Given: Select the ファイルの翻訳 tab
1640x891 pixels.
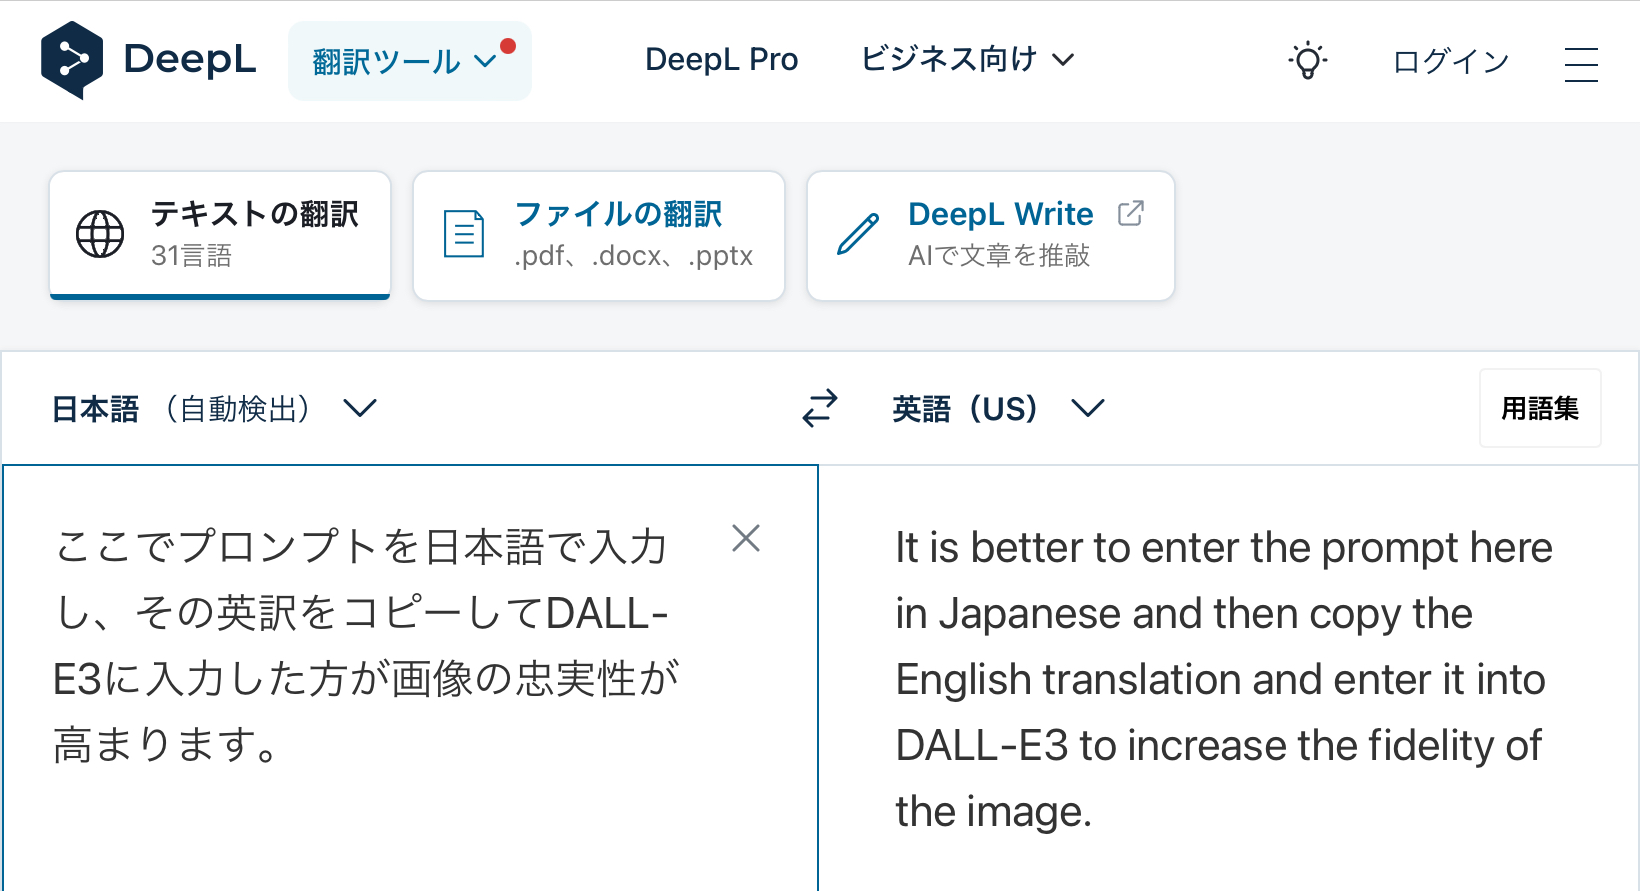Looking at the screenshot, I should (x=599, y=235).
